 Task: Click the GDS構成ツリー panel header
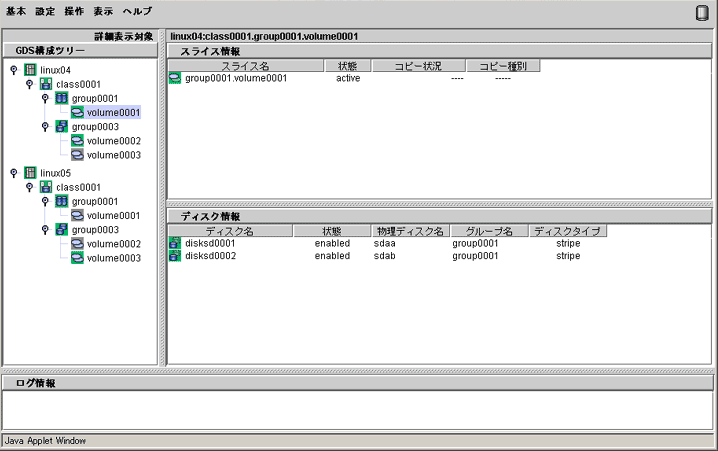(80, 50)
